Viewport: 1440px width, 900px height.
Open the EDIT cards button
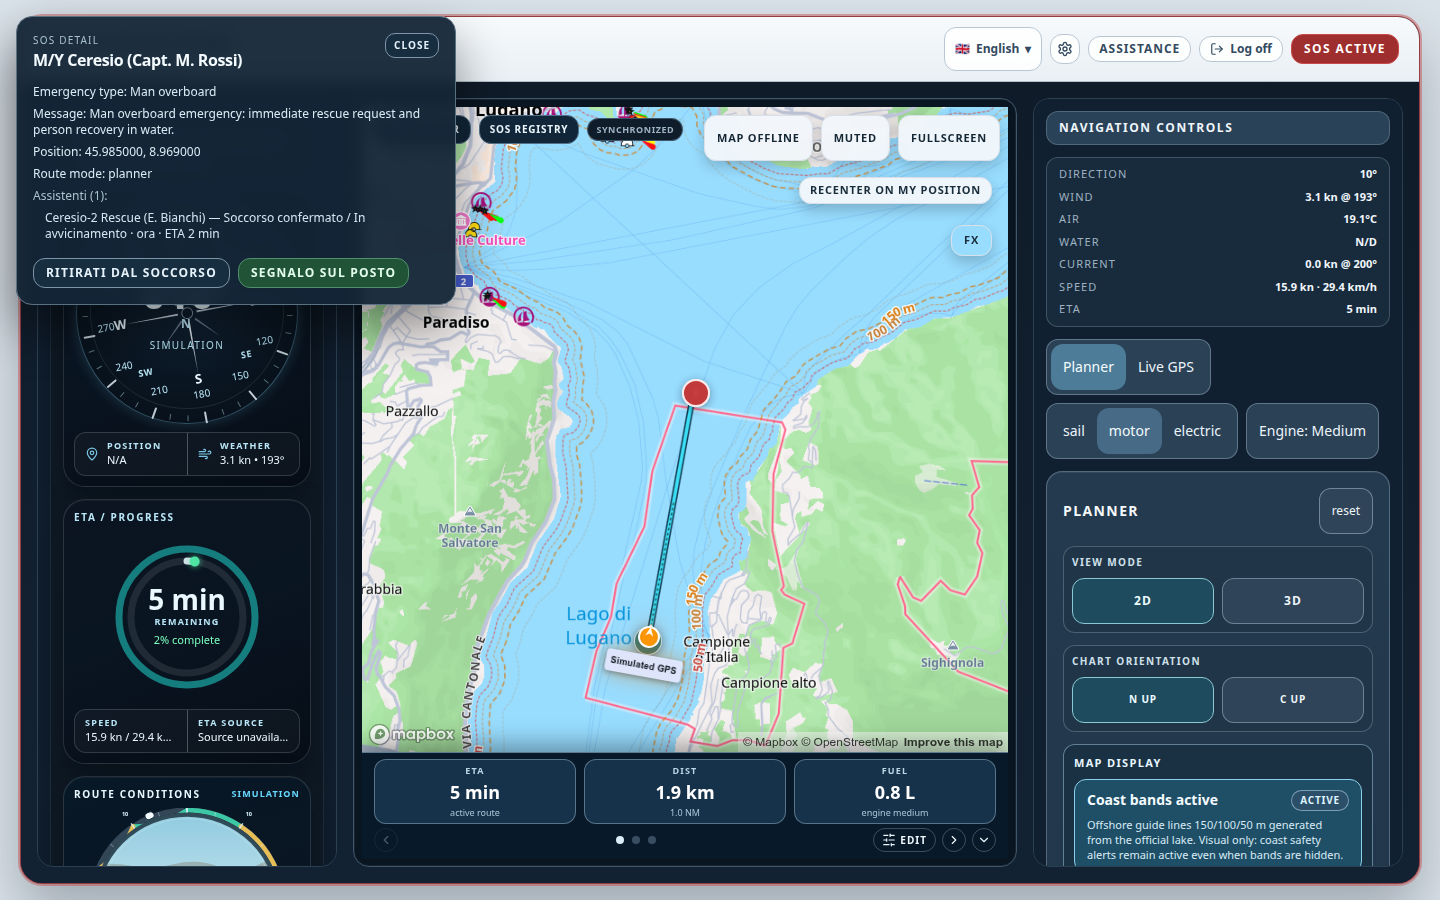point(904,840)
